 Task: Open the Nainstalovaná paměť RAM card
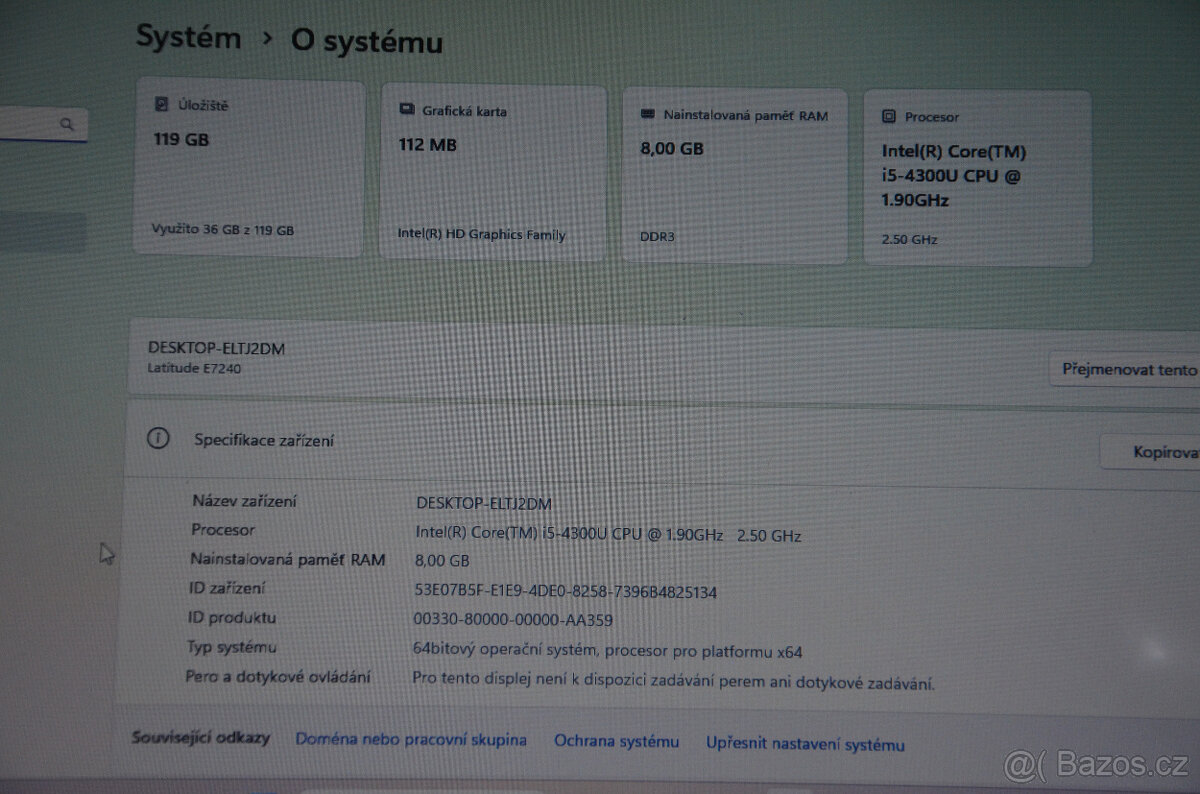pos(735,175)
